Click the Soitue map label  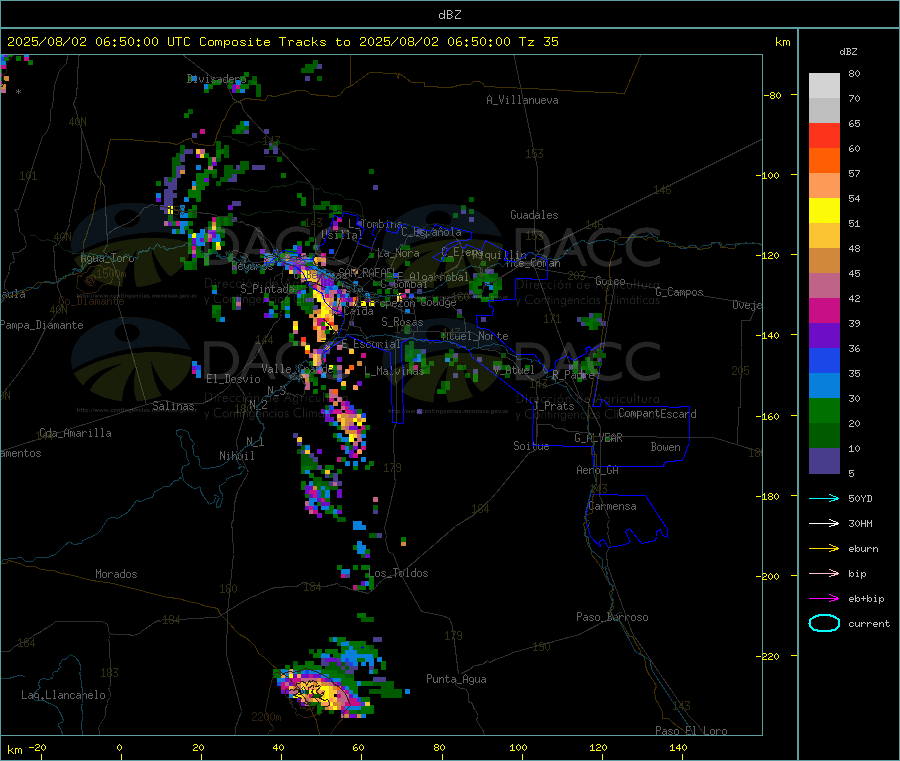pyautogui.click(x=531, y=446)
